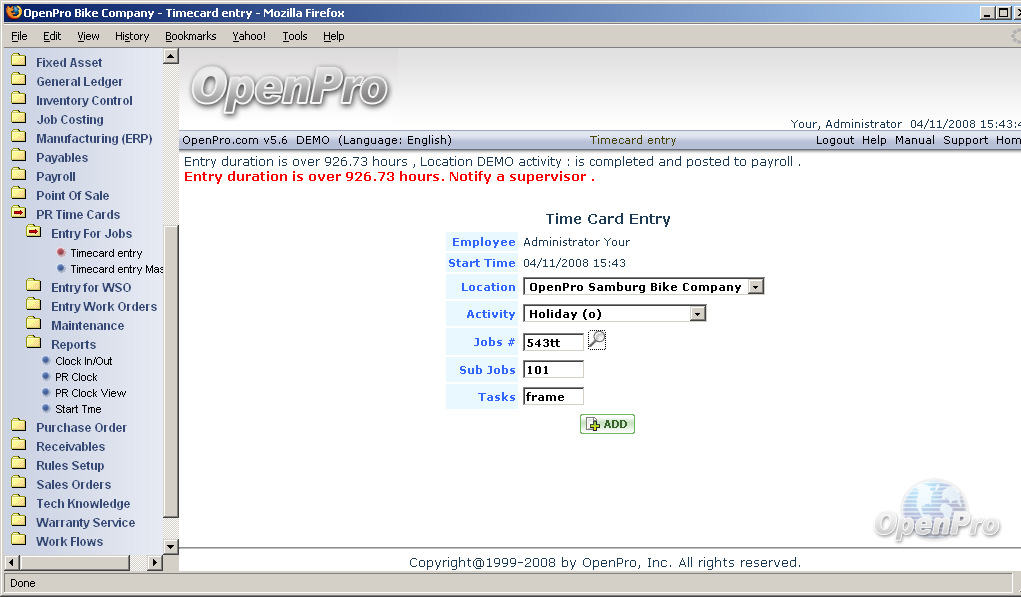Click the sidebar scroll down arrow
Screen dimensions: 1021x597
[x=170, y=547]
